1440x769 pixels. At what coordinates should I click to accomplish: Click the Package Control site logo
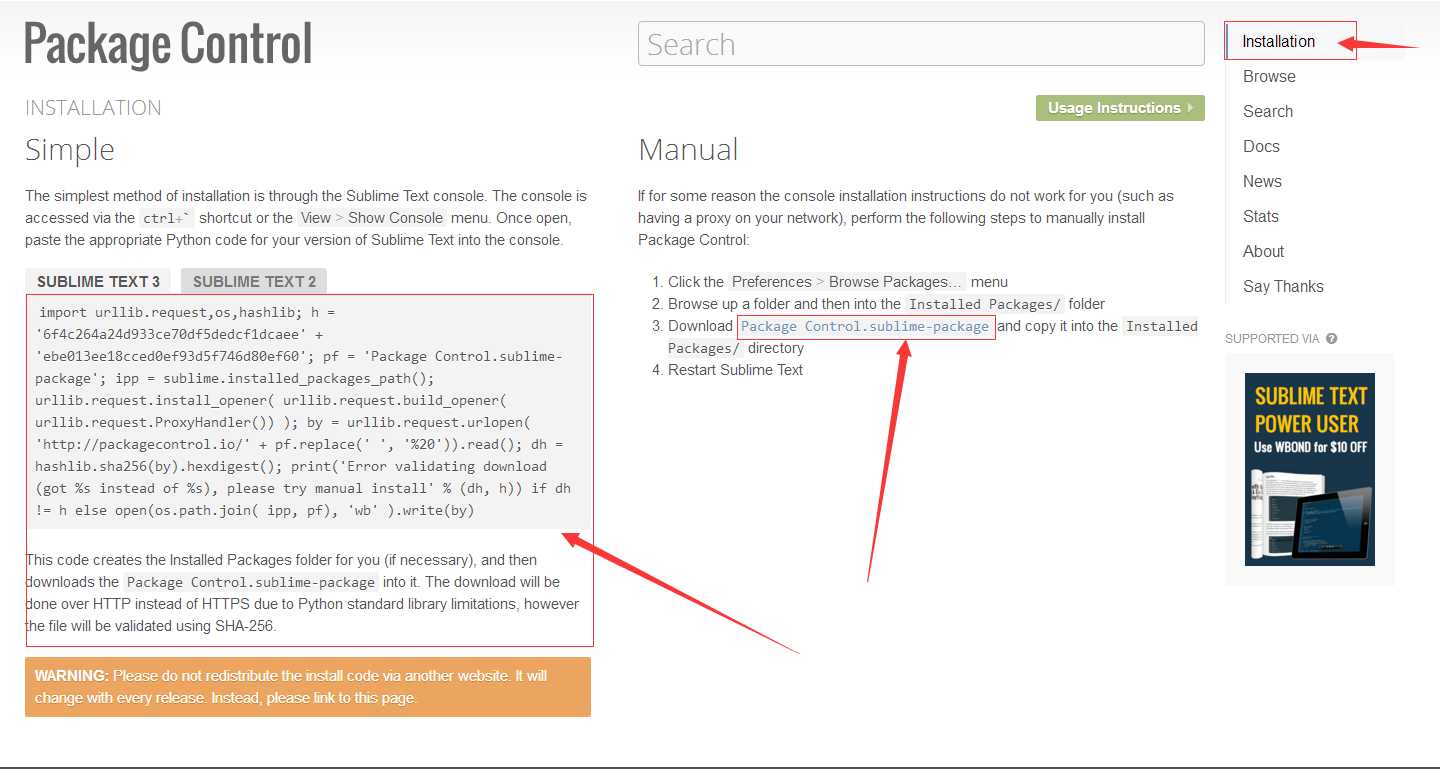168,45
